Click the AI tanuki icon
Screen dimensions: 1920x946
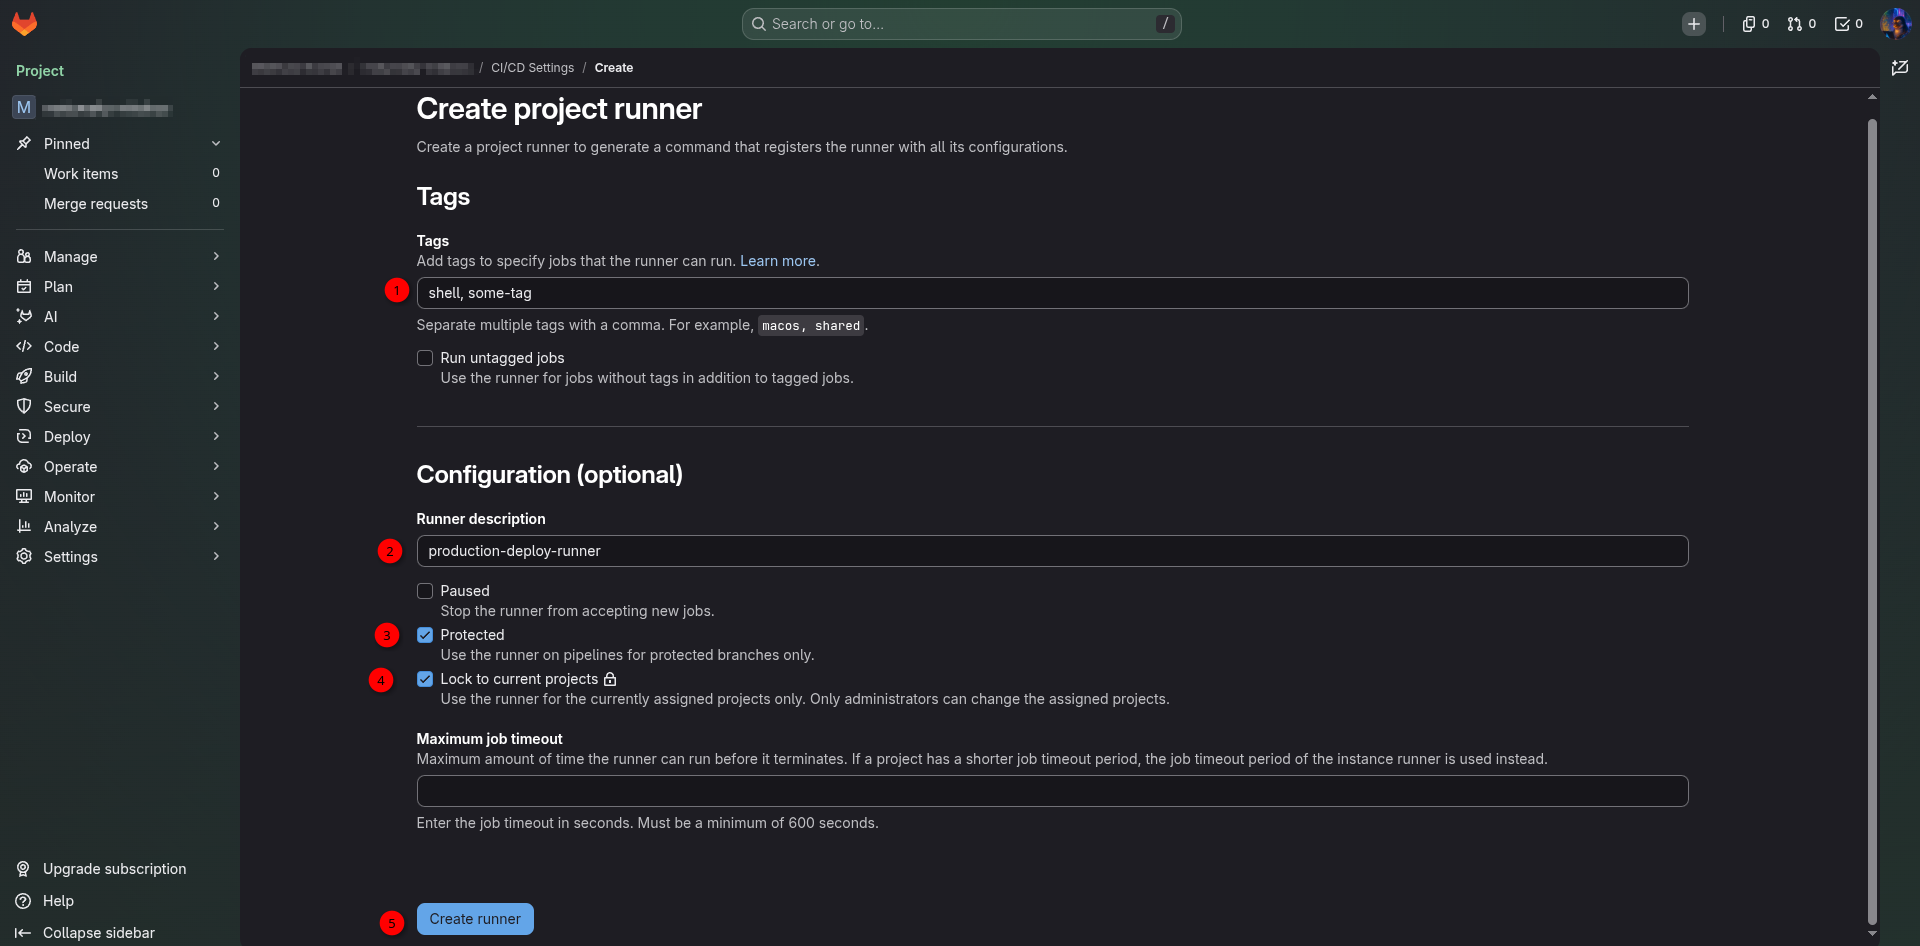[24, 317]
